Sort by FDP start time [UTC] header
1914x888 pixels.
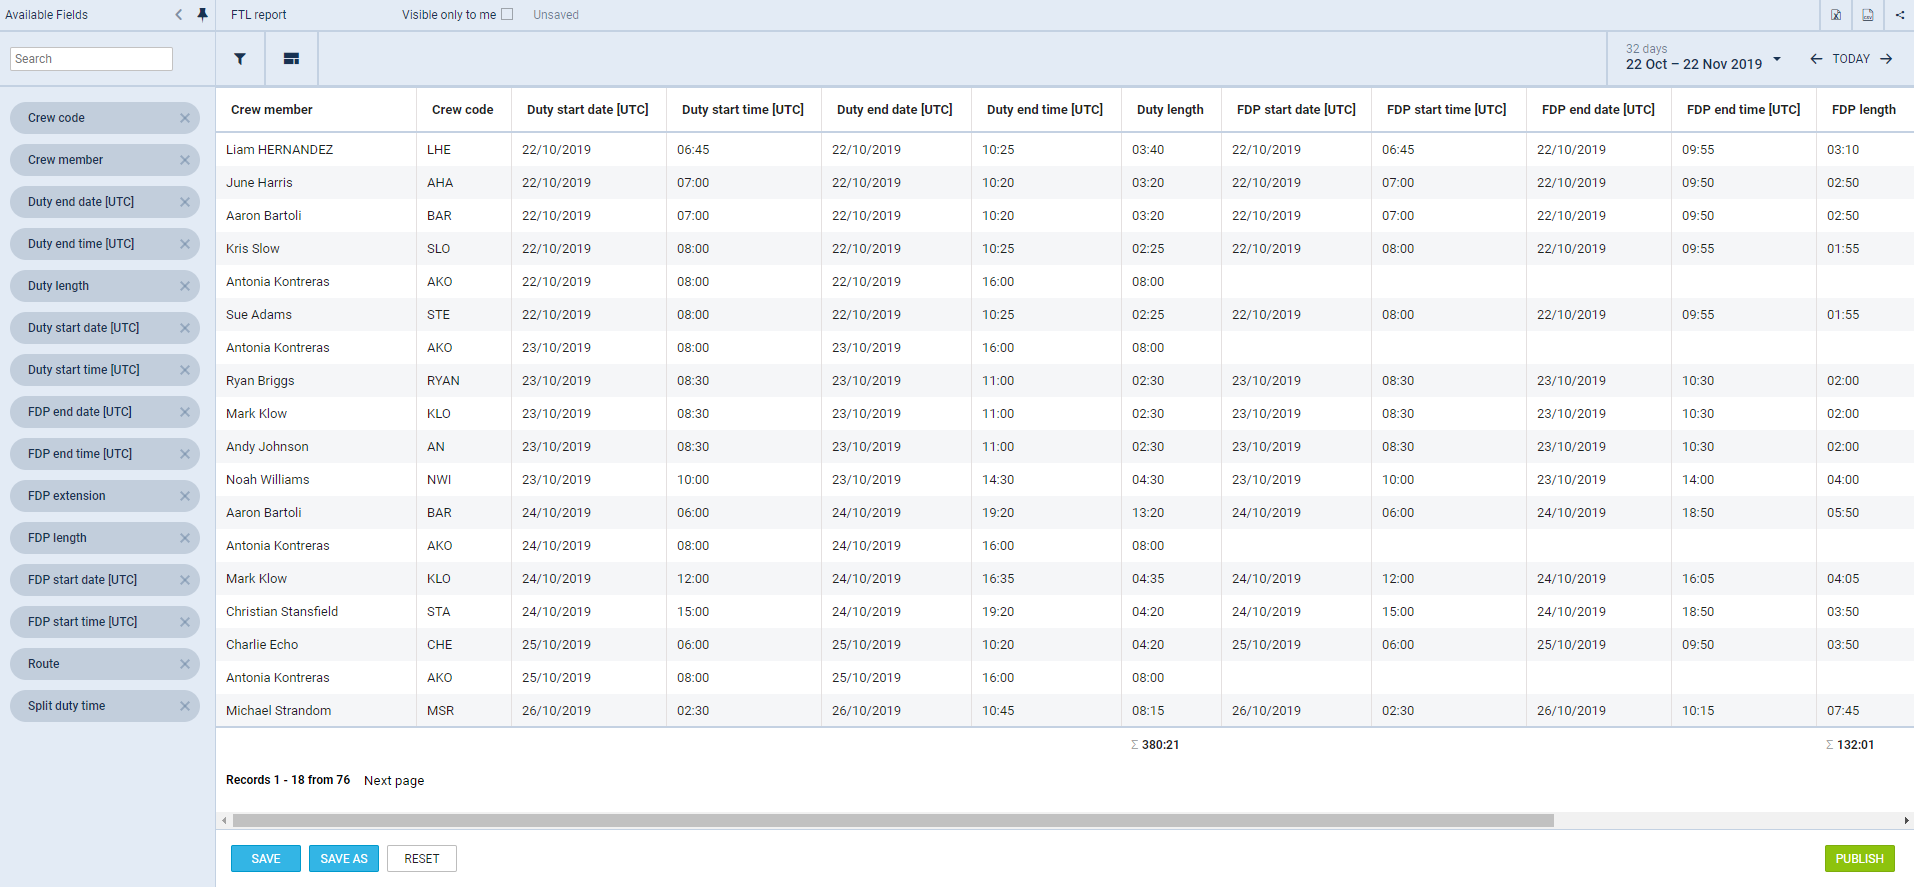point(1447,110)
